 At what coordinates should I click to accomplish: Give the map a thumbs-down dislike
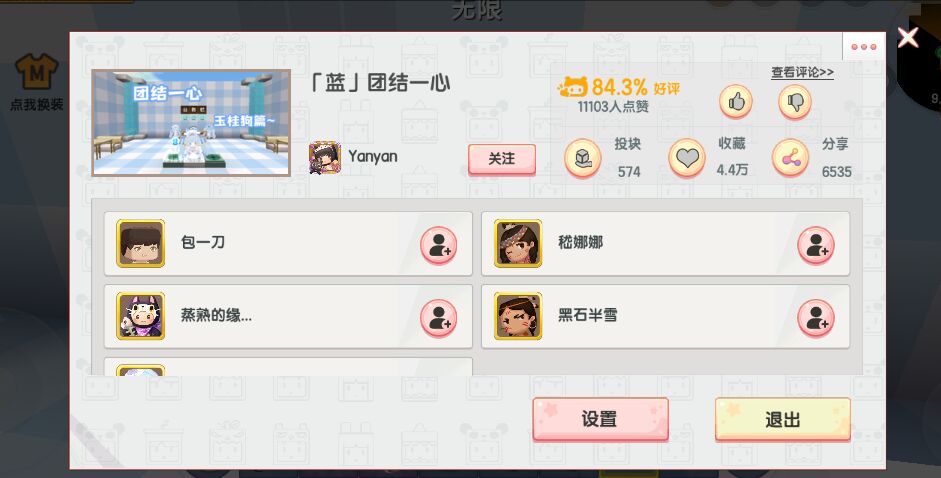click(x=795, y=102)
